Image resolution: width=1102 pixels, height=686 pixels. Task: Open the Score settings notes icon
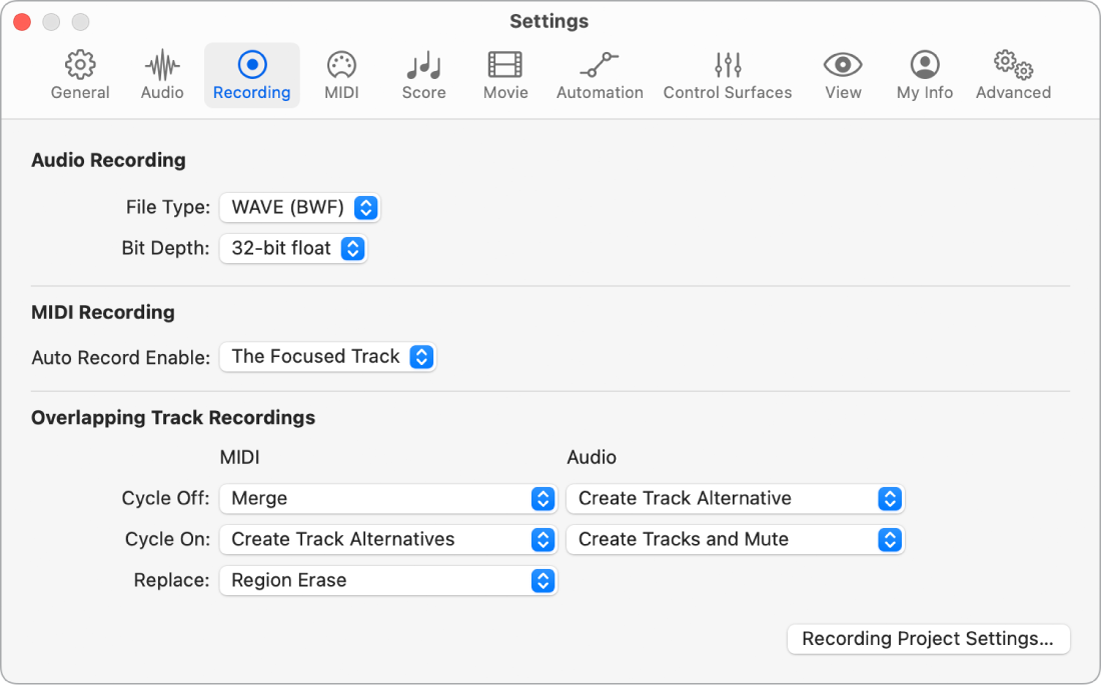(424, 68)
